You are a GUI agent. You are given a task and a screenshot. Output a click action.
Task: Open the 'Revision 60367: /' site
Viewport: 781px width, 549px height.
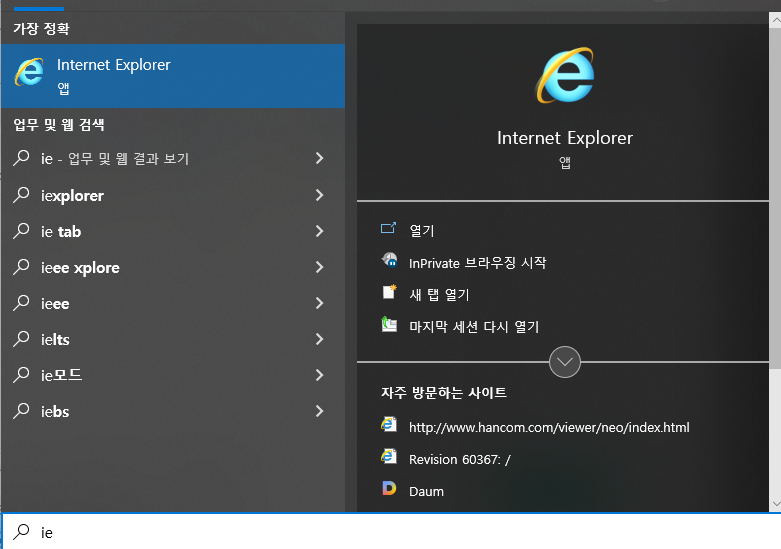tap(459, 459)
